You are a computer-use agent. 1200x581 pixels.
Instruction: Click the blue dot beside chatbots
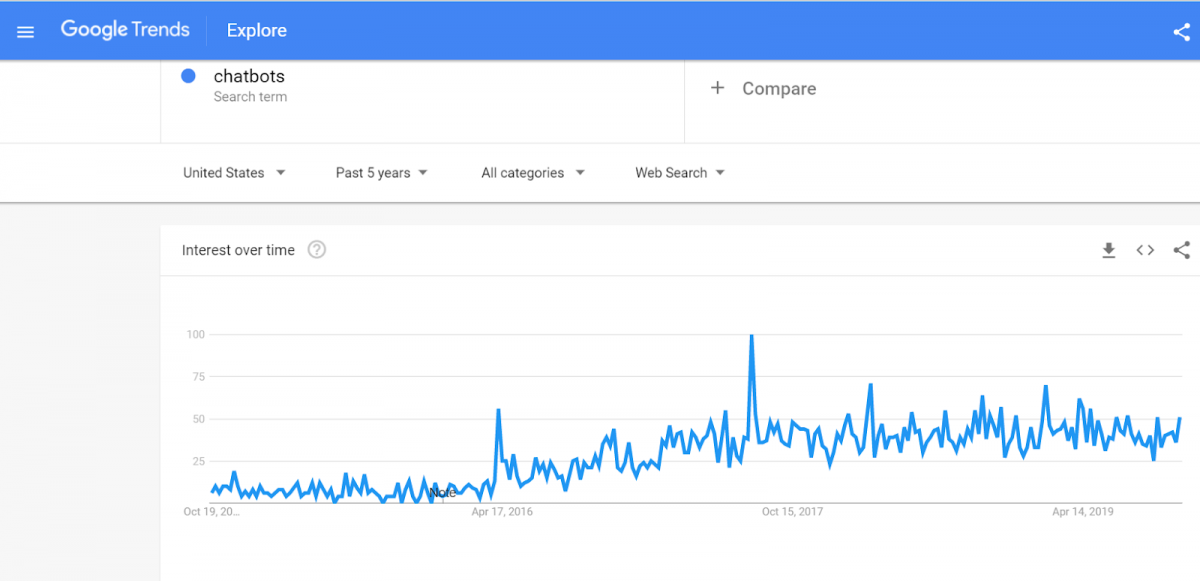pos(188,76)
